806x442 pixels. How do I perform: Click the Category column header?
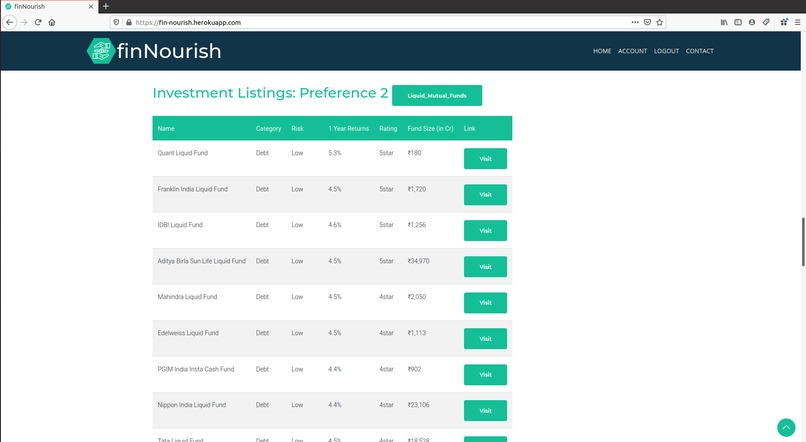tap(268, 128)
